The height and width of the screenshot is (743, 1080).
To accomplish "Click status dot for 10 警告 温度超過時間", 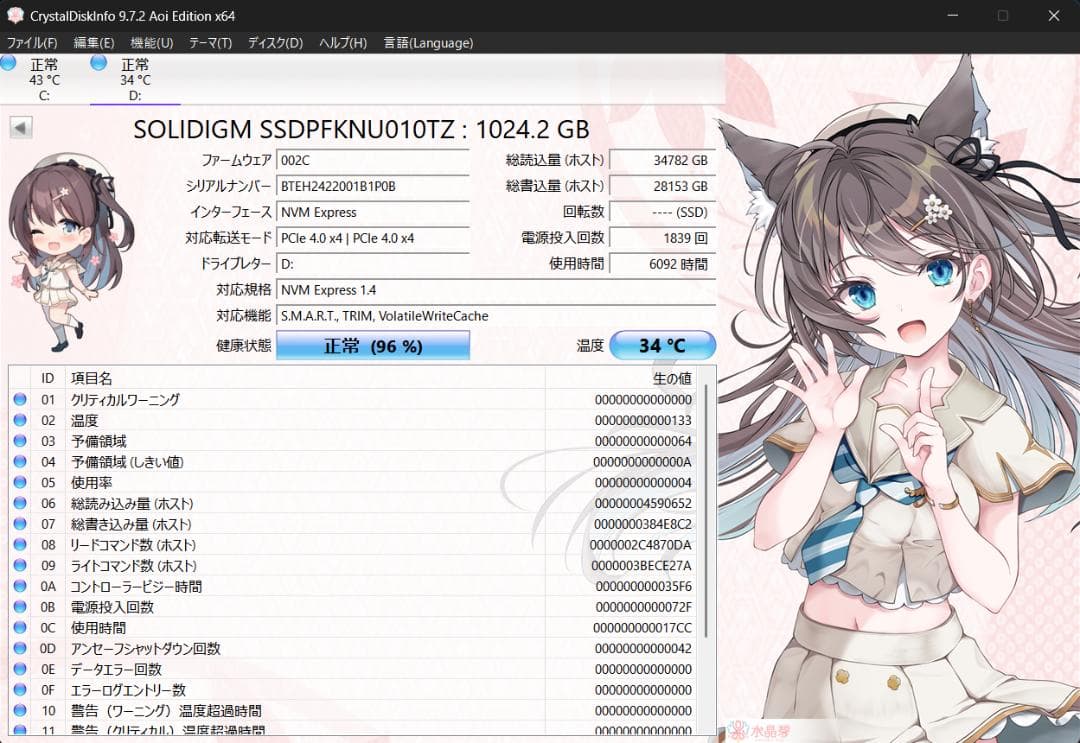I will pos(20,710).
